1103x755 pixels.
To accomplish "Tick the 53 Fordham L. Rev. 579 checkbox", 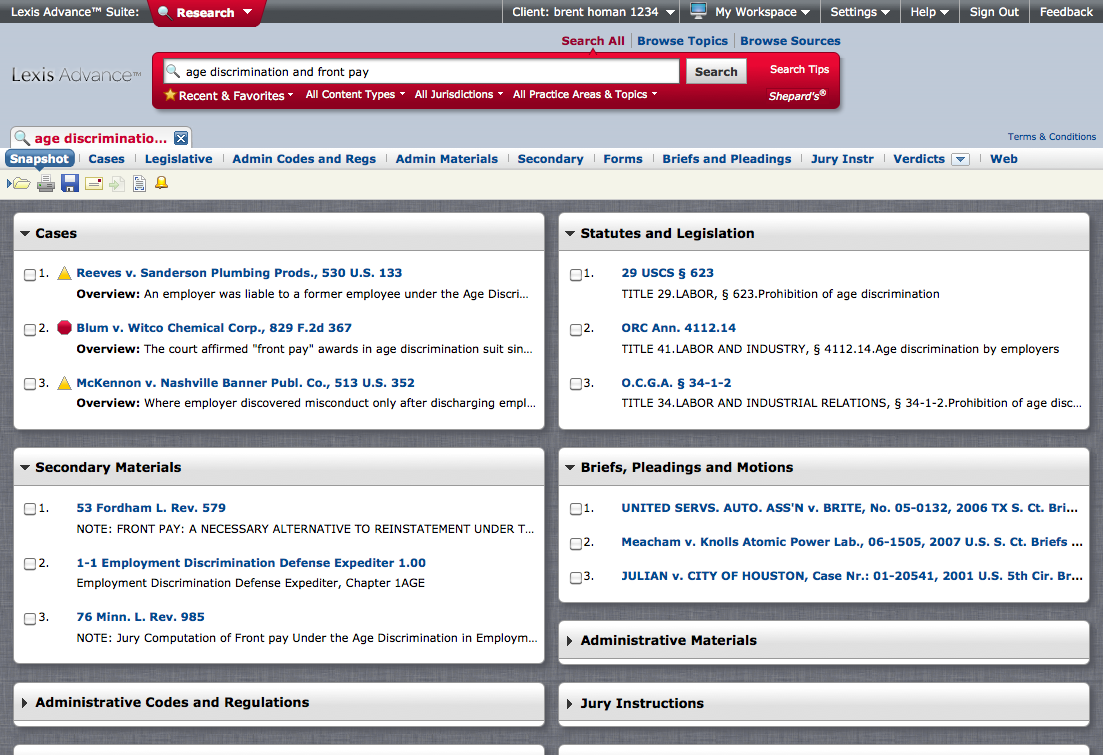I will pyautogui.click(x=30, y=509).
